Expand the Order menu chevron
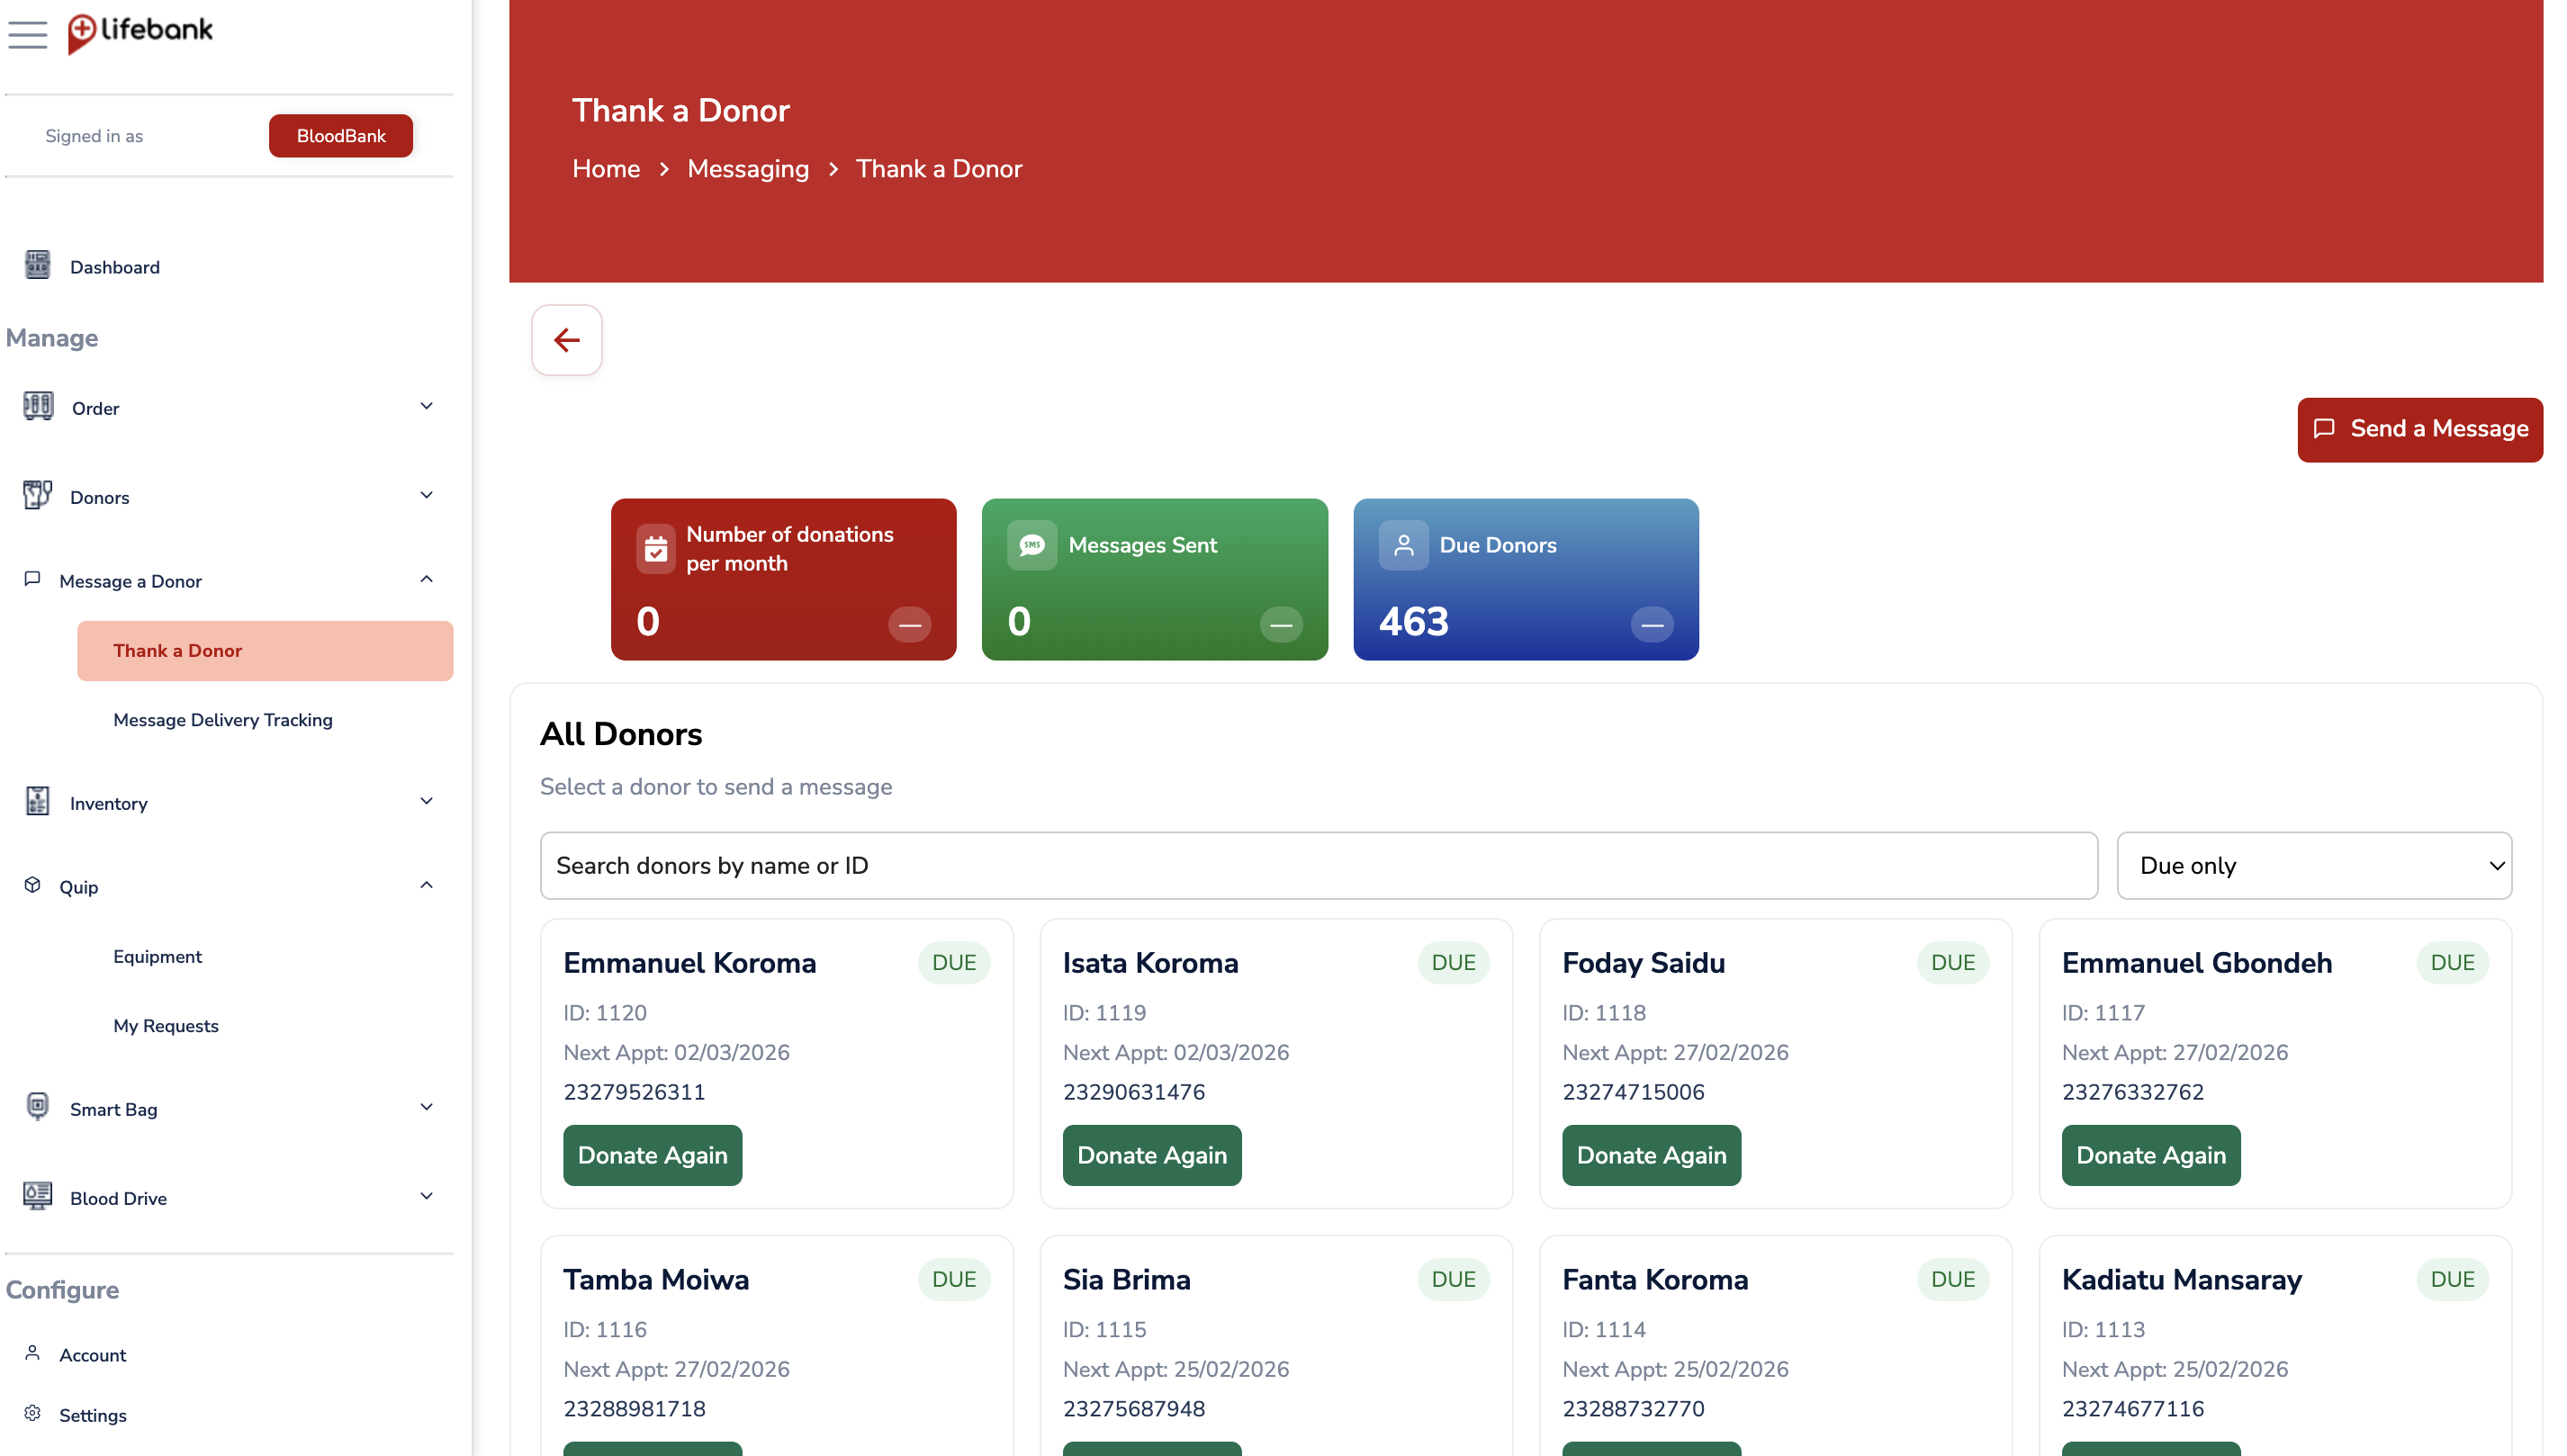This screenshot has width=2567, height=1456. click(426, 406)
